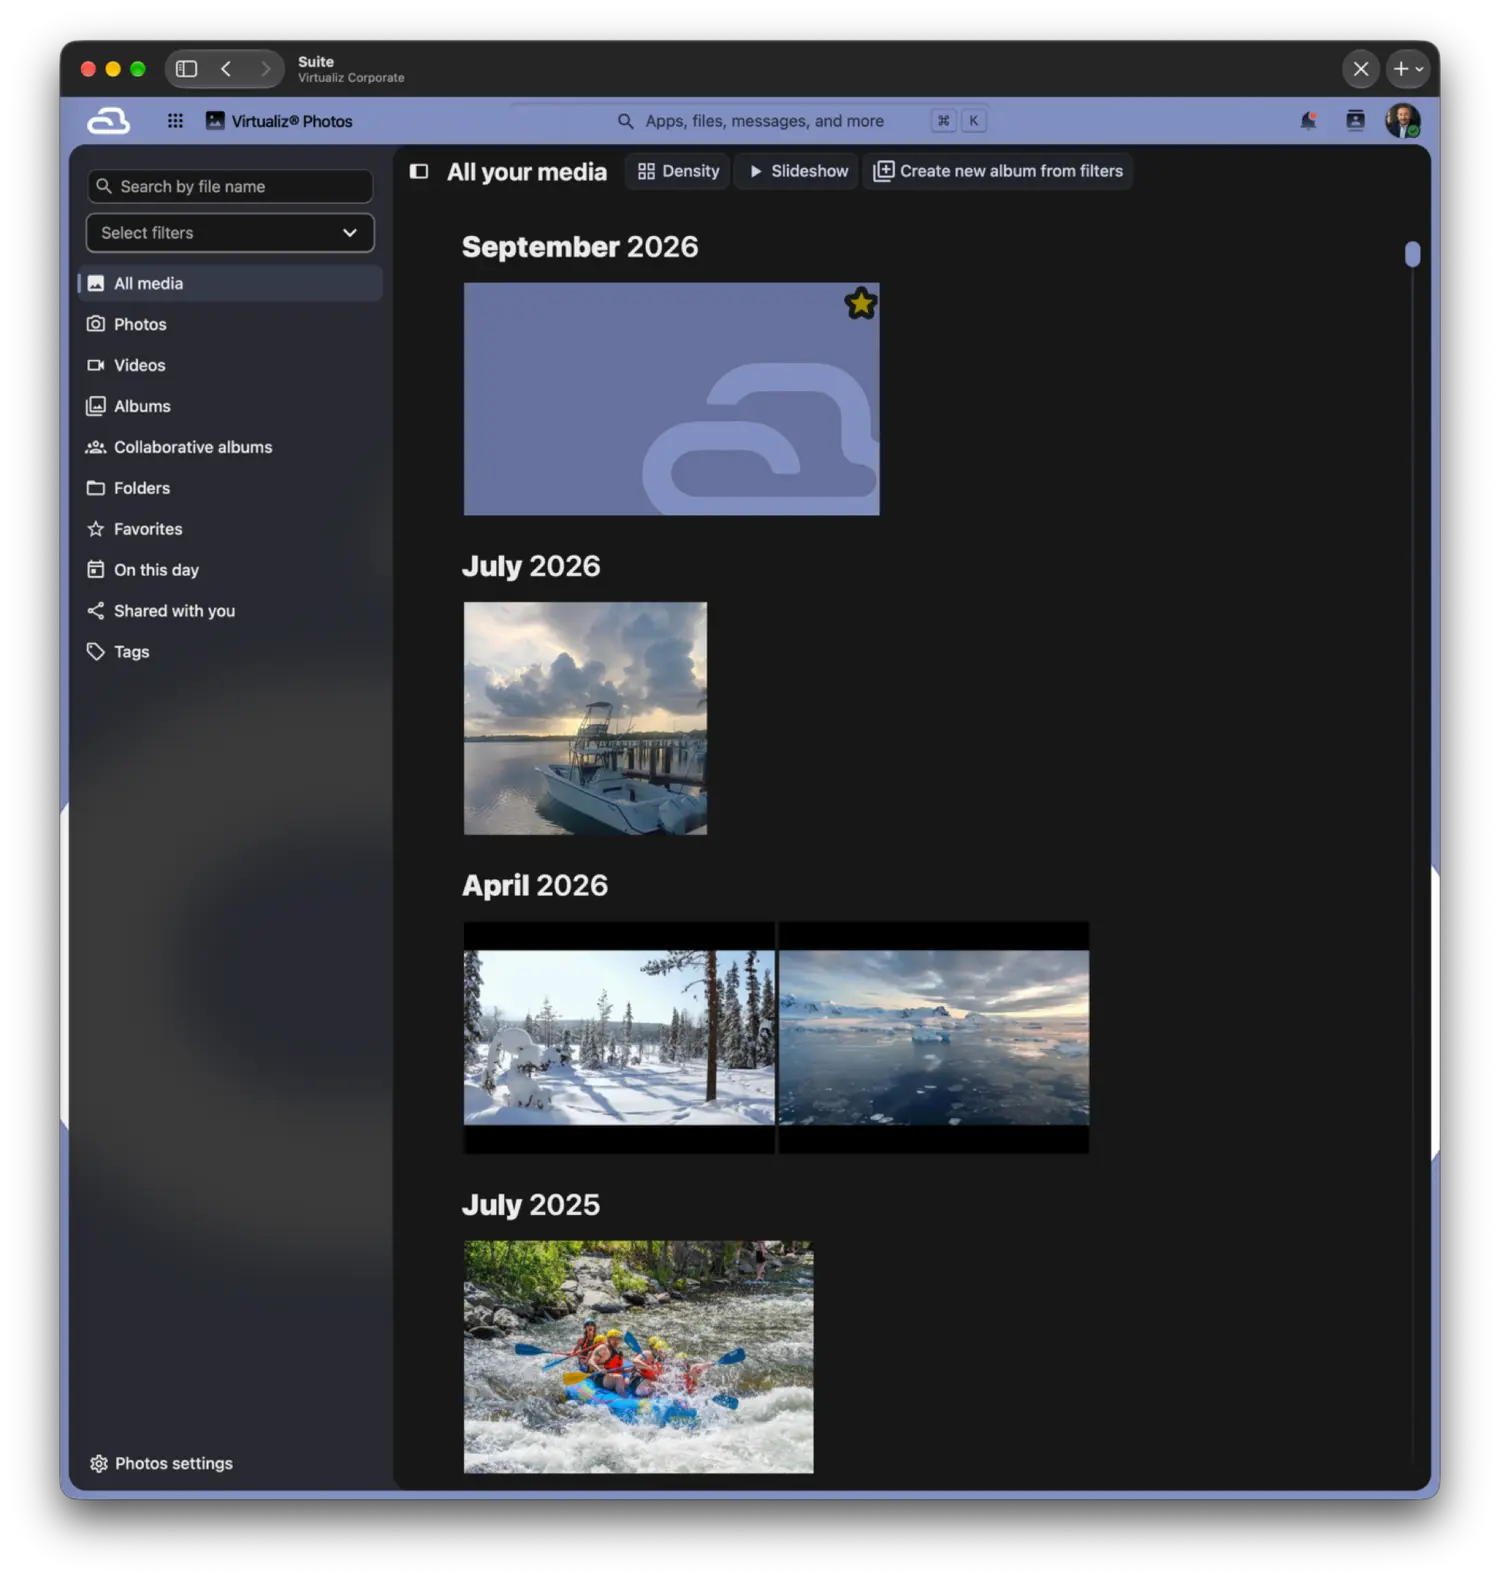1500x1579 pixels.
Task: Select All media in sidebar
Action: tap(230, 283)
